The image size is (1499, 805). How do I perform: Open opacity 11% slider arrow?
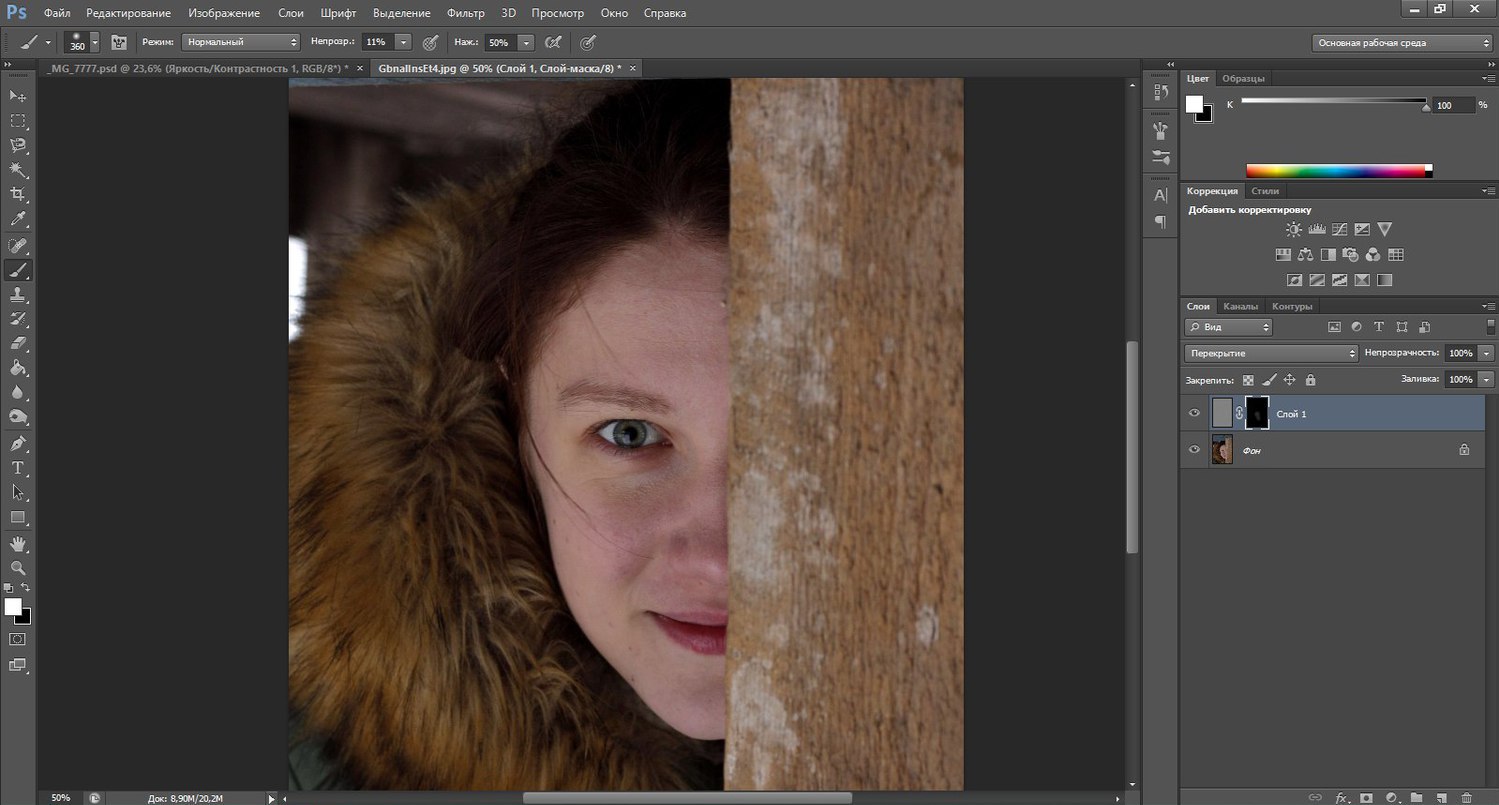click(403, 43)
